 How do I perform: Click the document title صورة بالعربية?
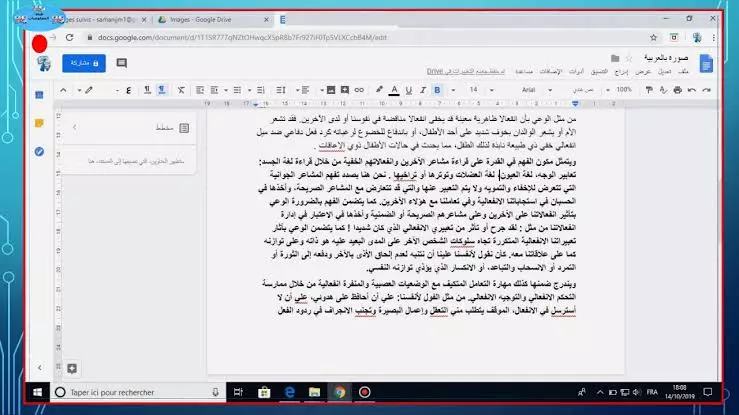pos(666,58)
